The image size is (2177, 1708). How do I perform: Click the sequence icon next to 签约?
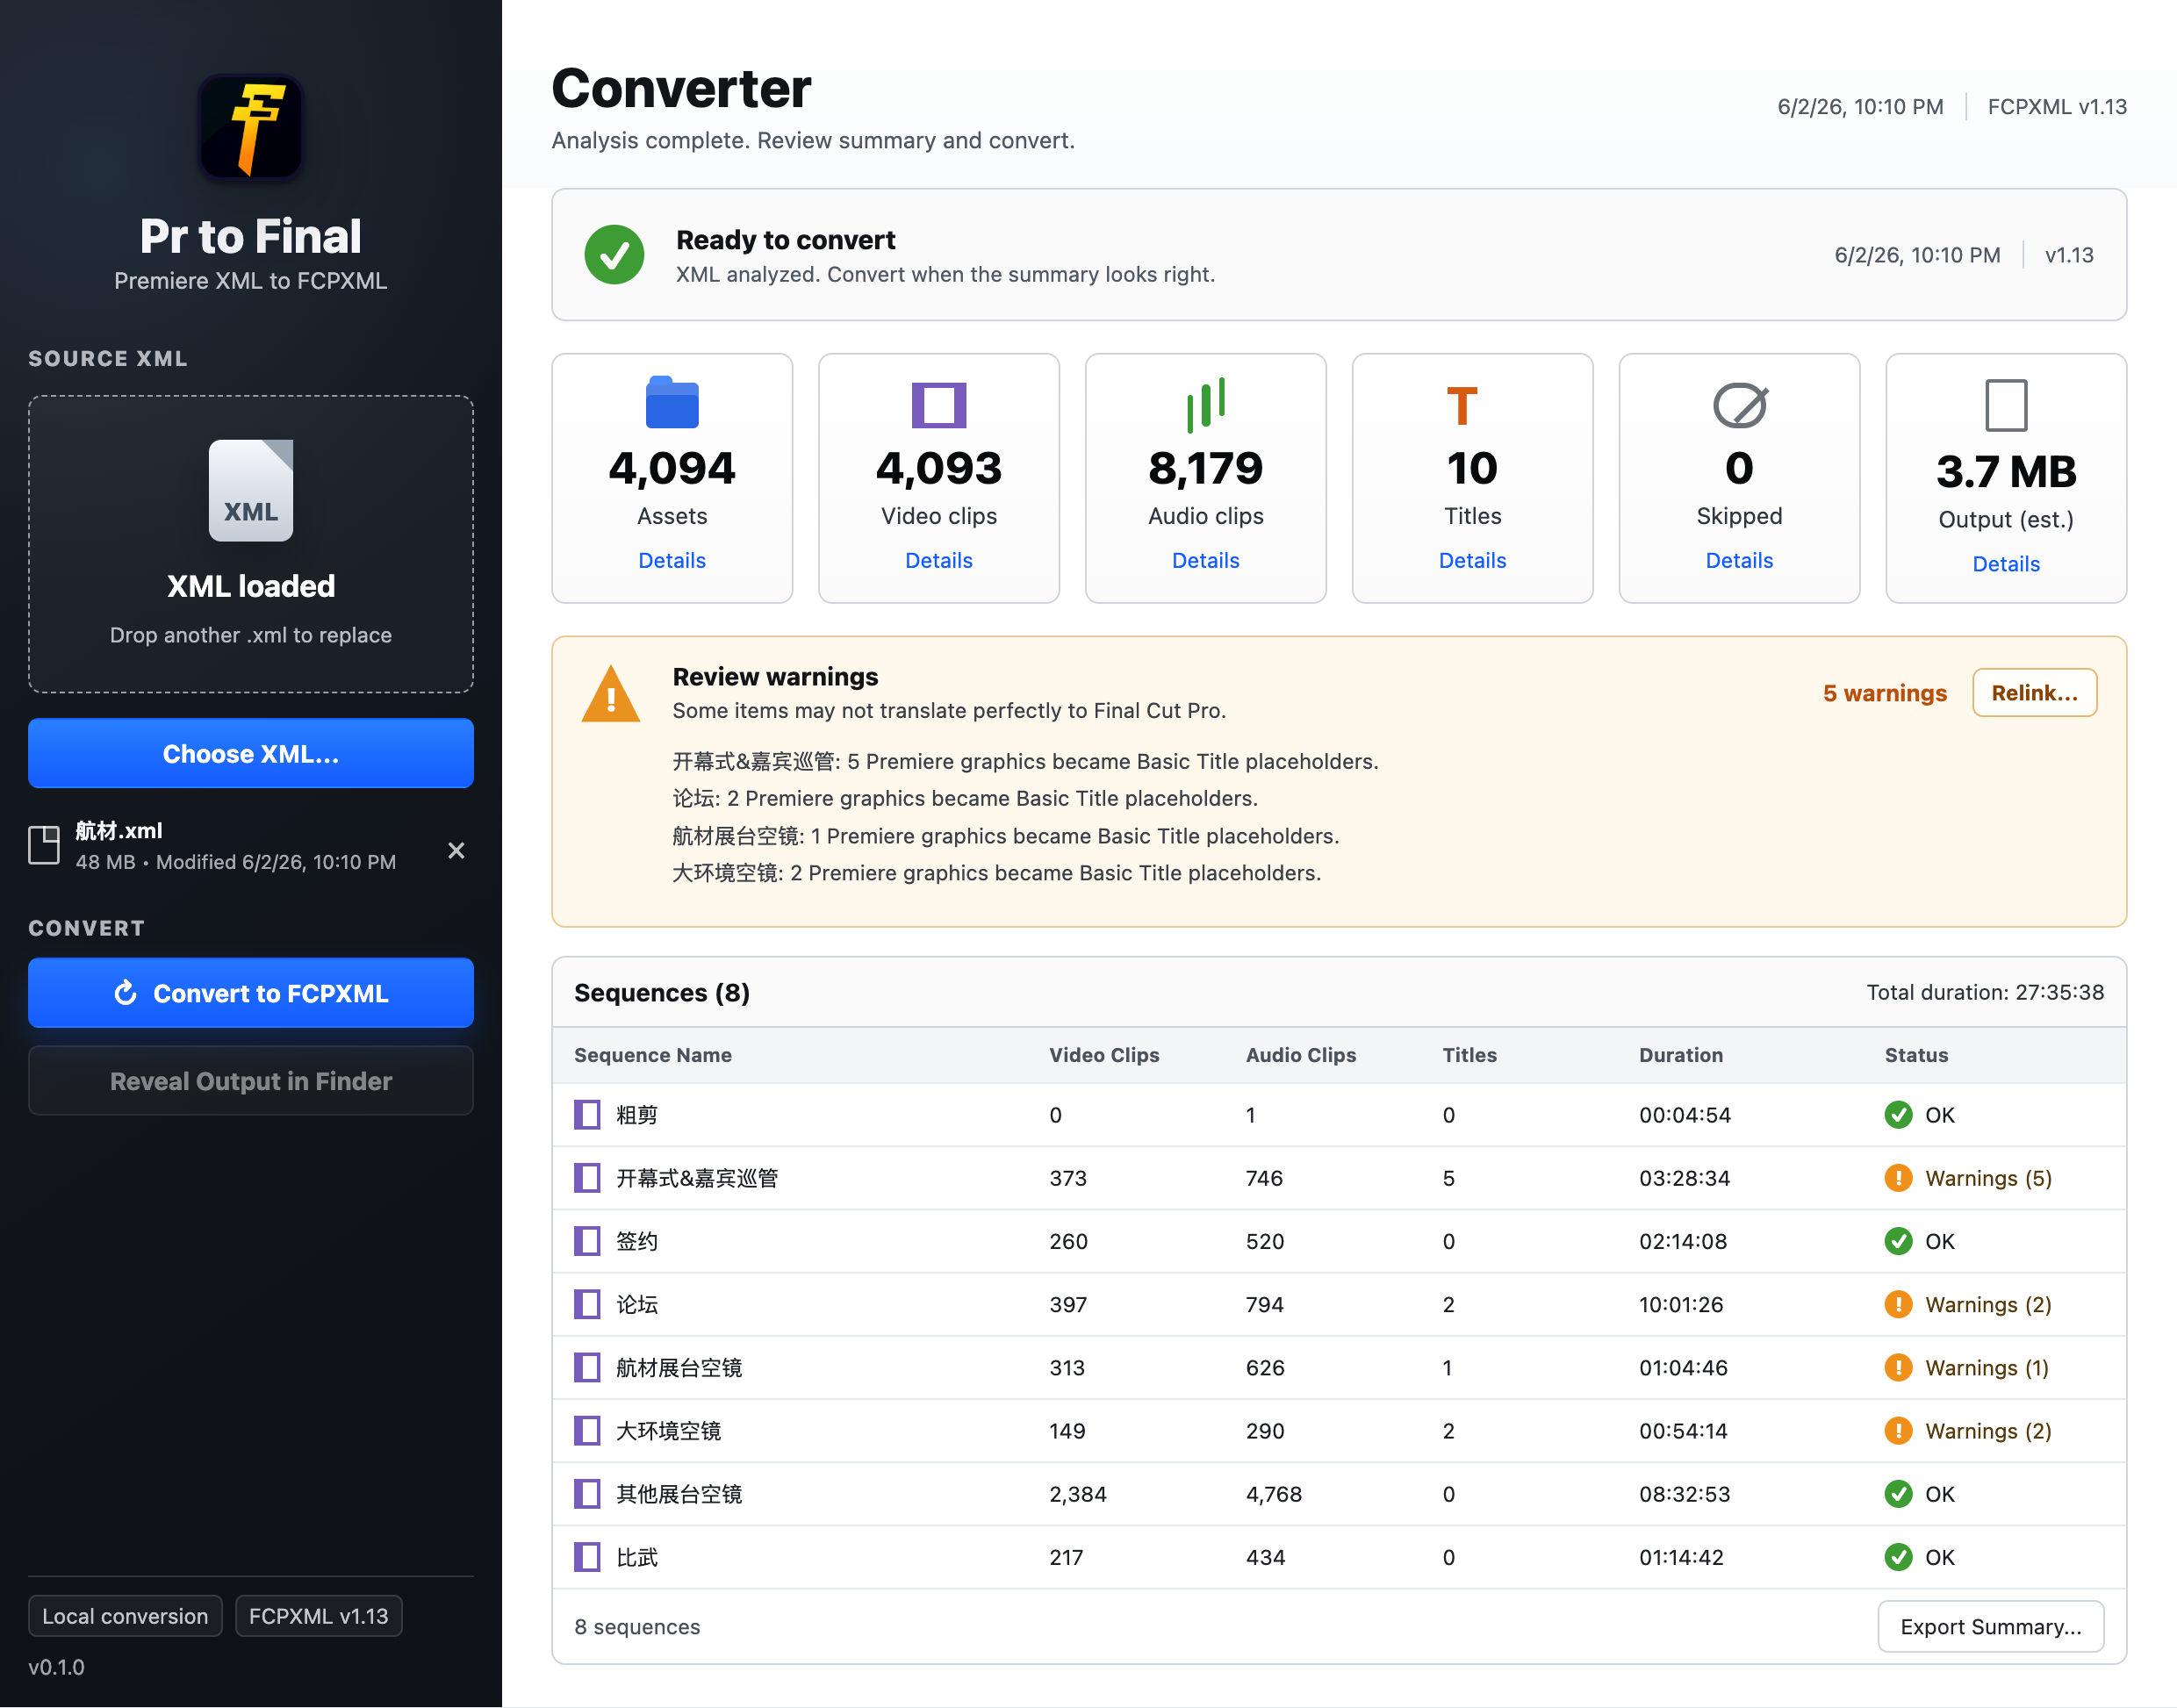(x=587, y=1240)
